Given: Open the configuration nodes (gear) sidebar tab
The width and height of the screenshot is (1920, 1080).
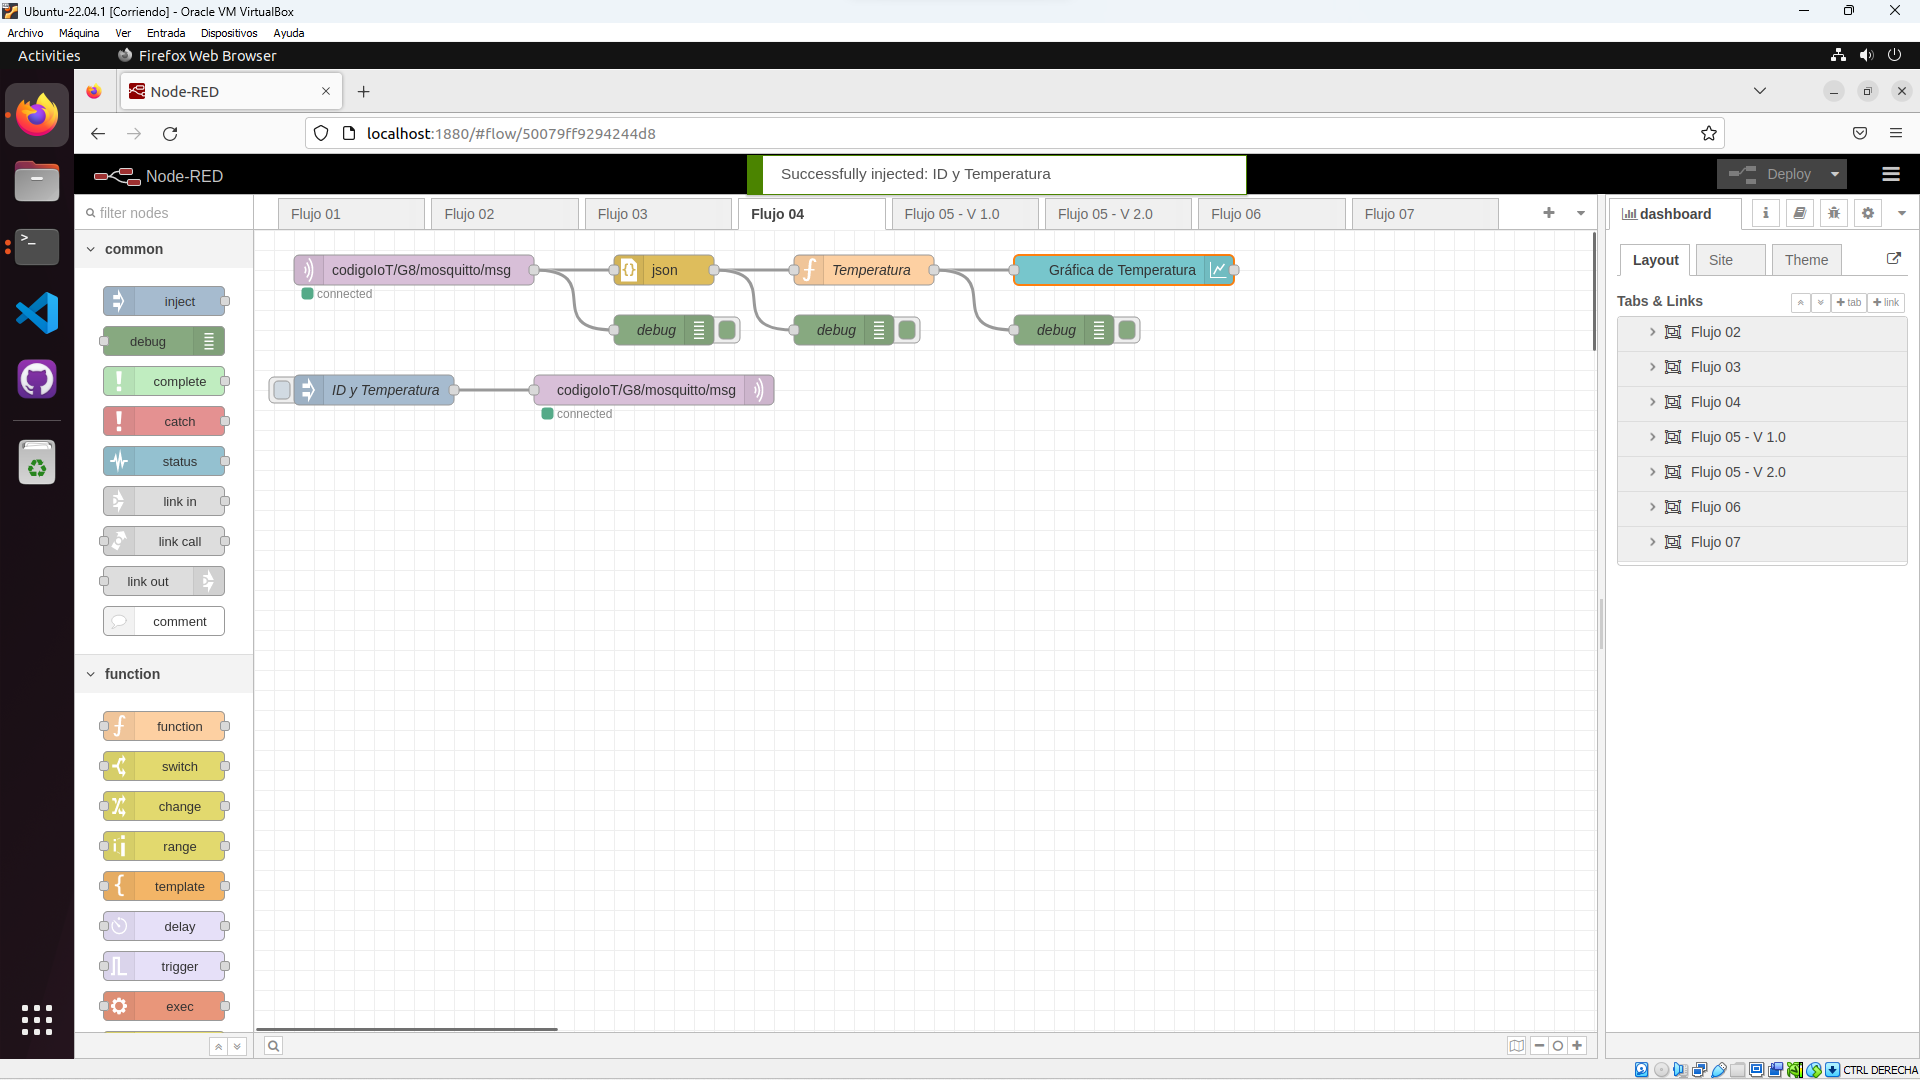Looking at the screenshot, I should (x=1867, y=213).
